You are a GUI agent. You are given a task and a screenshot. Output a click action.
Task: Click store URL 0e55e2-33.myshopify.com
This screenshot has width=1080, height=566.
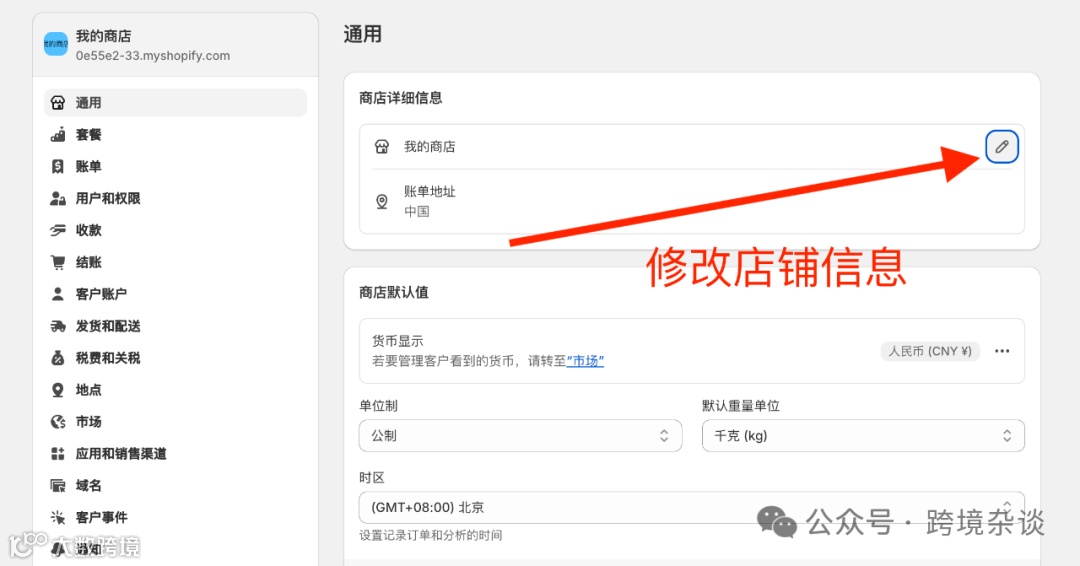153,56
